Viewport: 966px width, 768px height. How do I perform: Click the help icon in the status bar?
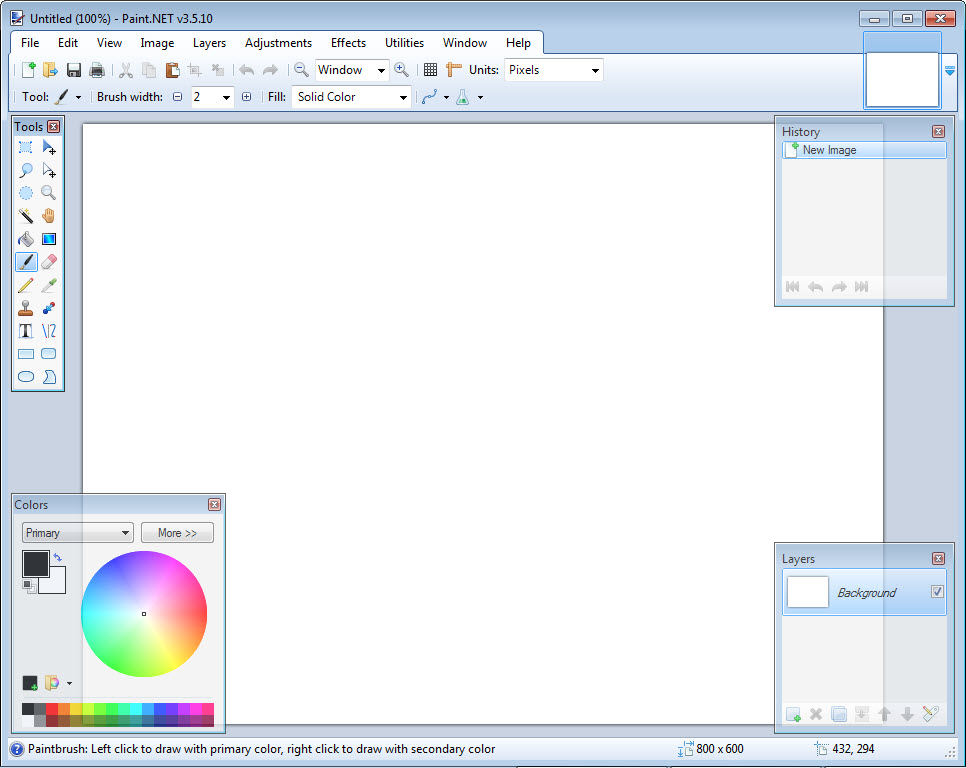[x=17, y=748]
